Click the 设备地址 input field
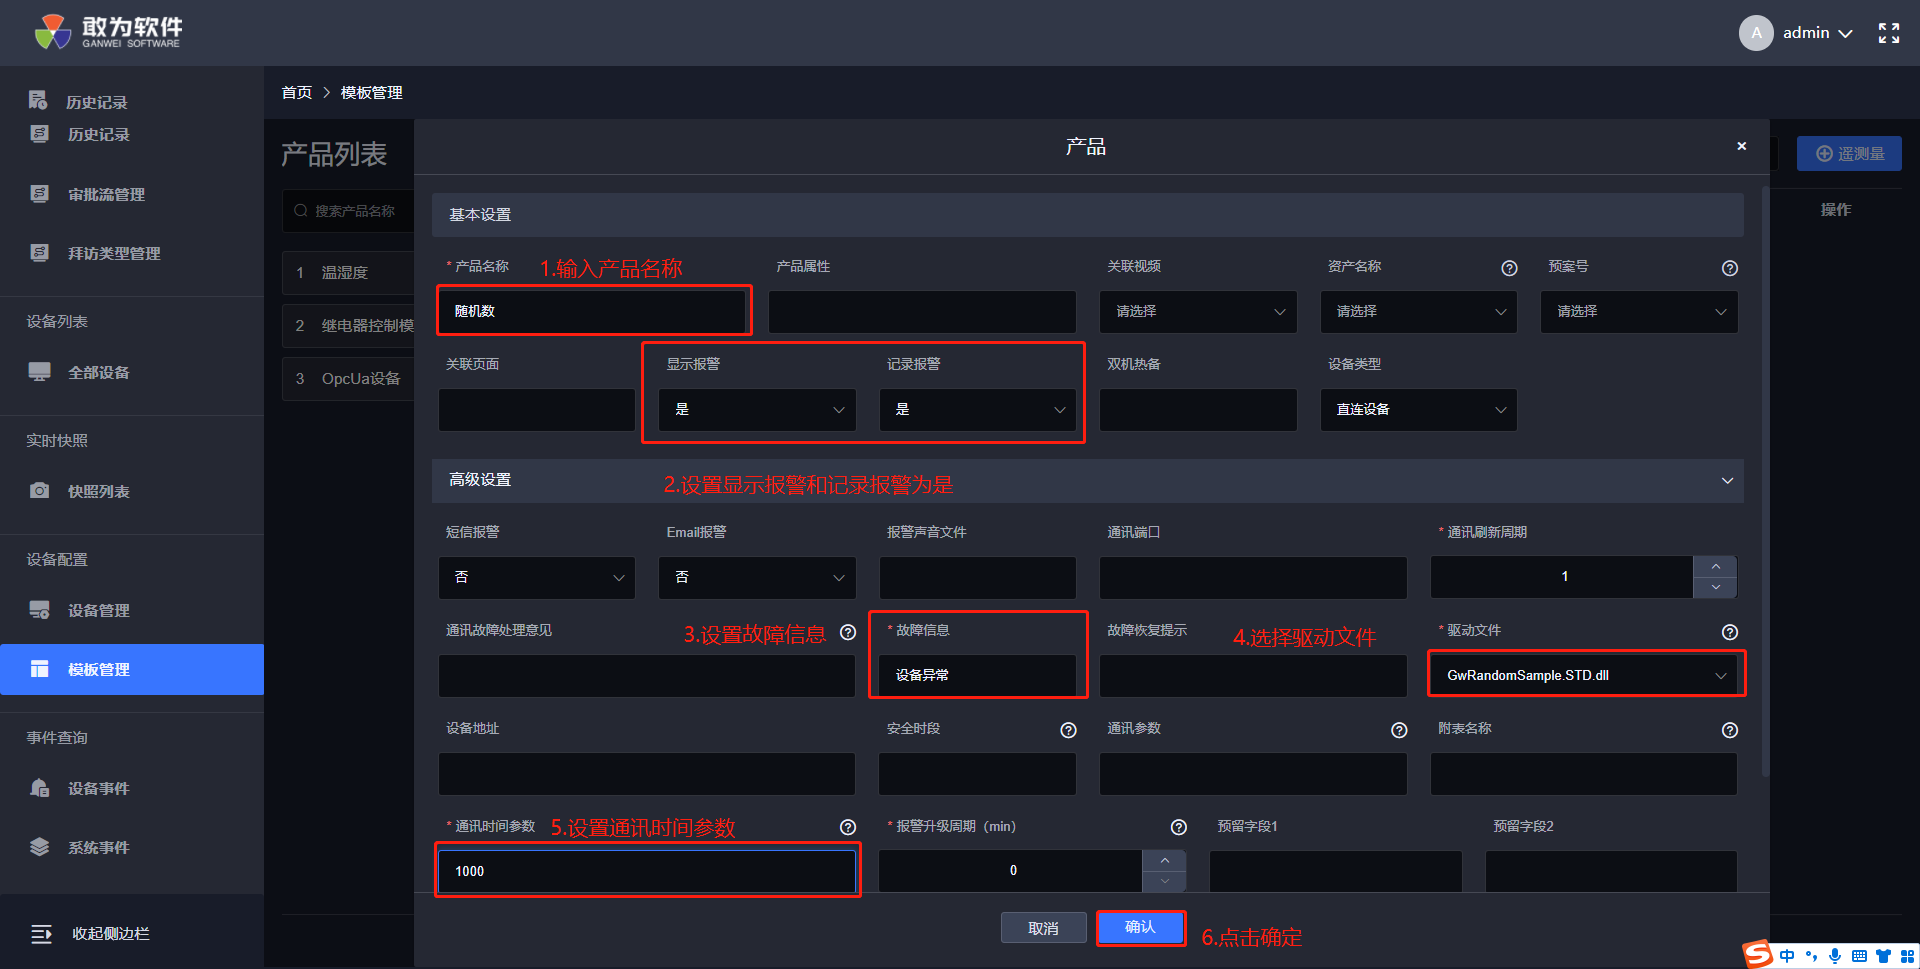This screenshot has width=1920, height=969. coord(647,774)
